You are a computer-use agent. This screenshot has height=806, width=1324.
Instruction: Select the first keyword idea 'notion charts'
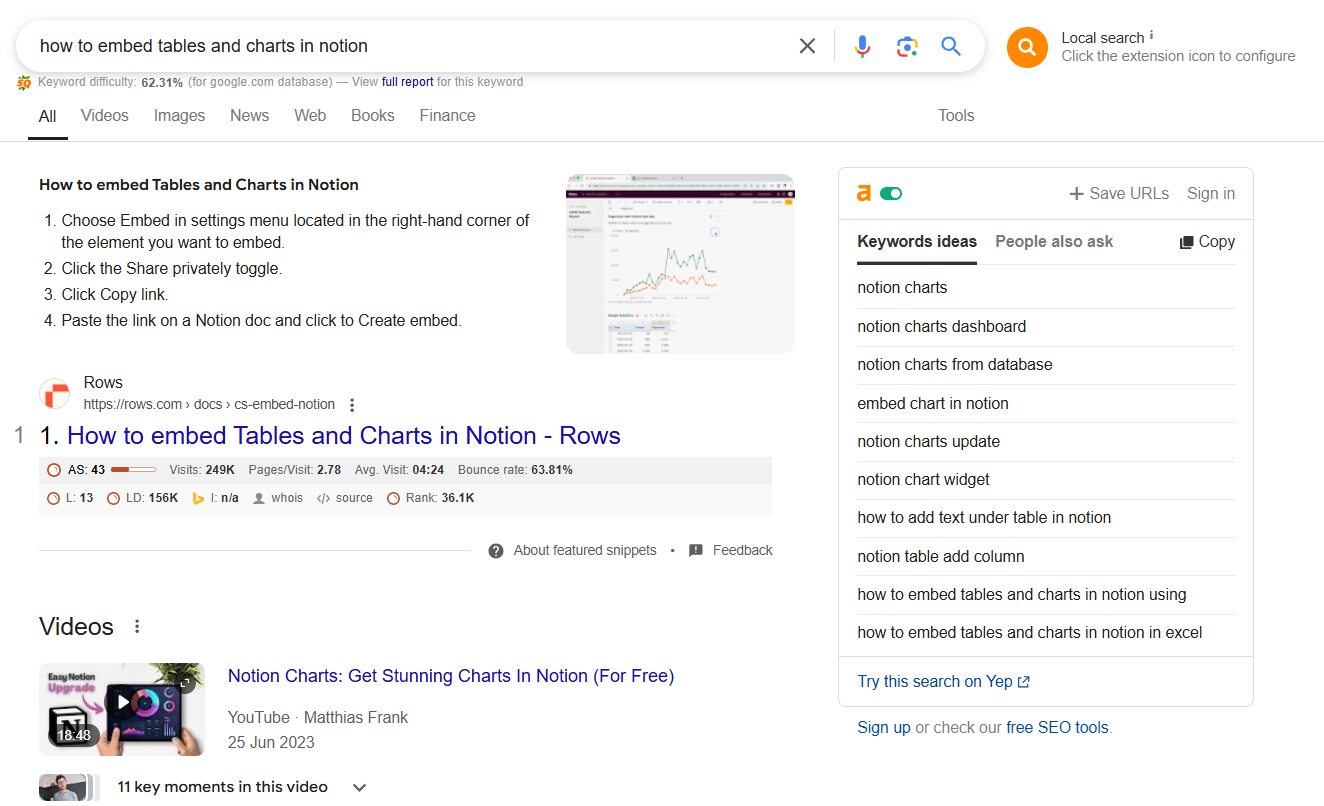[x=902, y=288]
